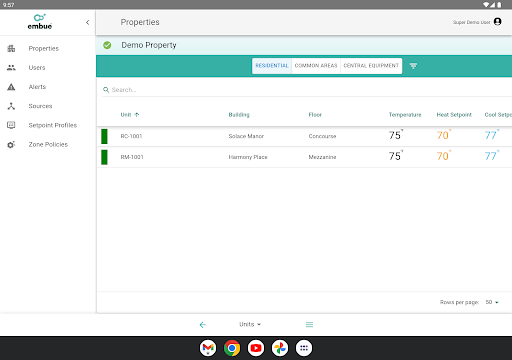This screenshot has width=512, height=360.
Task: Click the Mezzanine floor cell
Action: click(322, 157)
